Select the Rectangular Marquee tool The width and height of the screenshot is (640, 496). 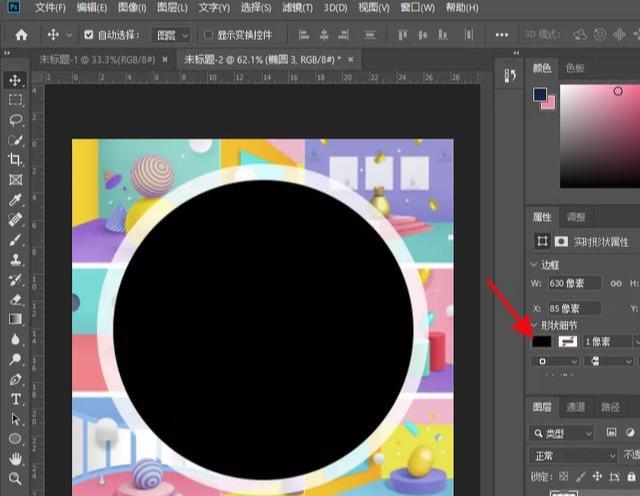point(16,100)
